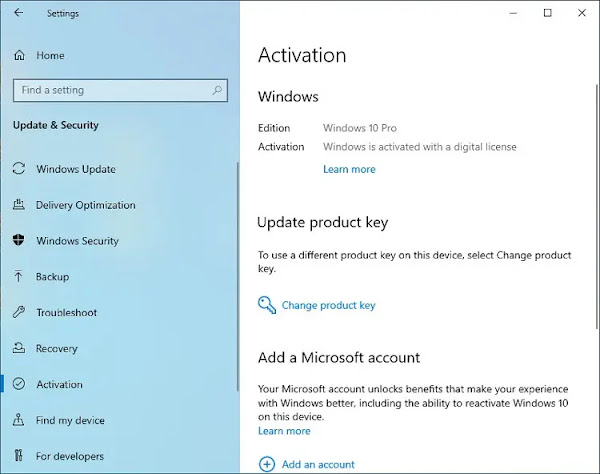Click the Windows 10 Pro edition text
600x474 pixels.
[360, 128]
